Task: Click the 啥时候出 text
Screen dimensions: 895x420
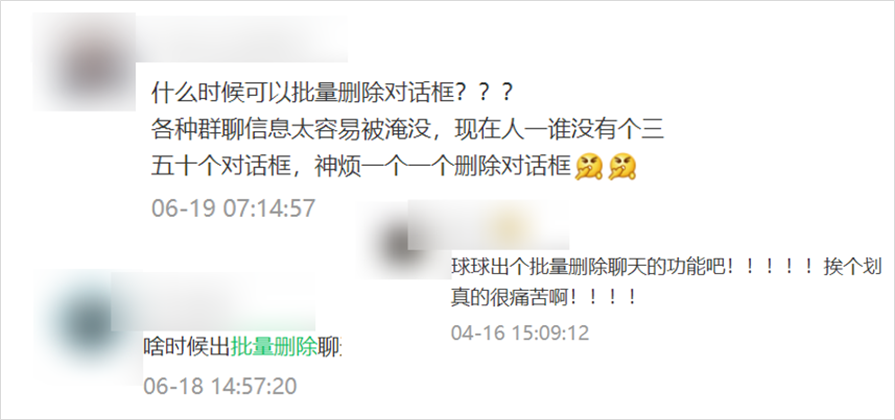Action: pyautogui.click(x=187, y=346)
